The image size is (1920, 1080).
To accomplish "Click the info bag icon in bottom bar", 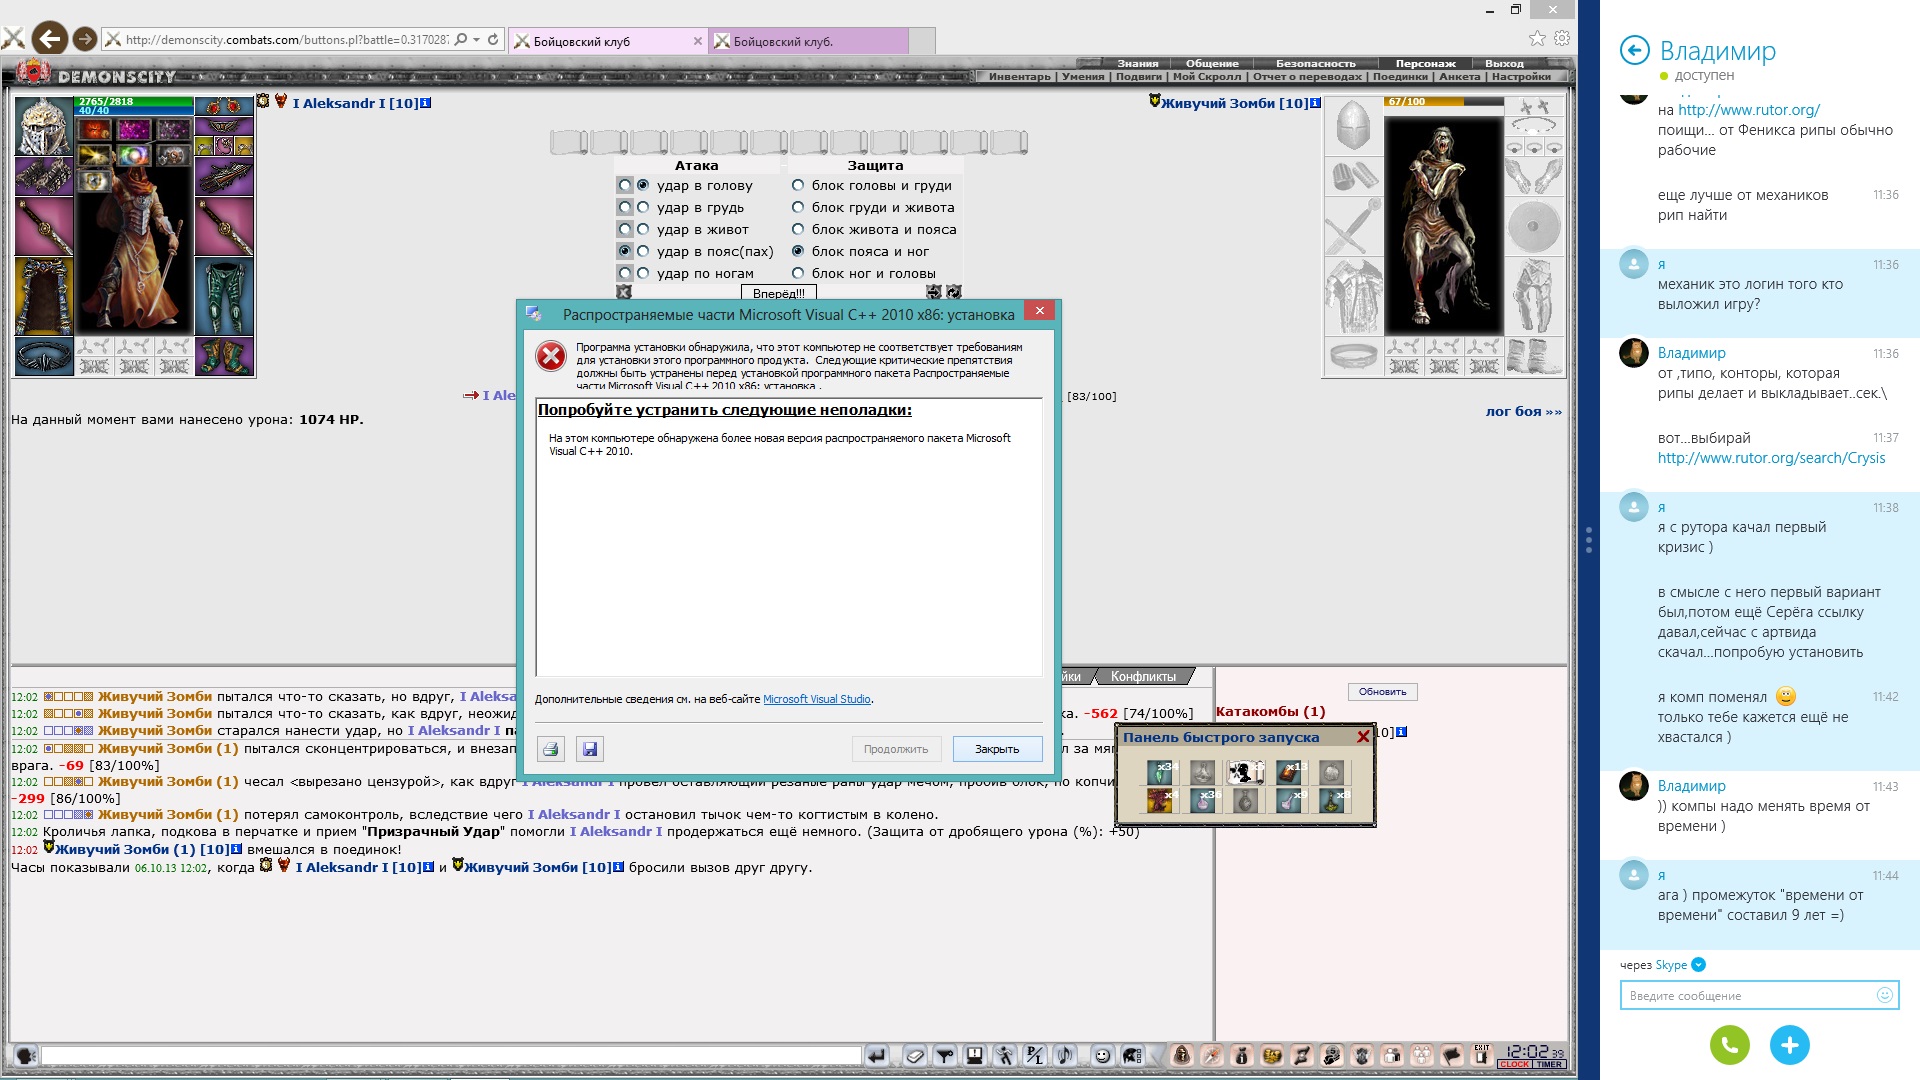I will [x=1242, y=1055].
